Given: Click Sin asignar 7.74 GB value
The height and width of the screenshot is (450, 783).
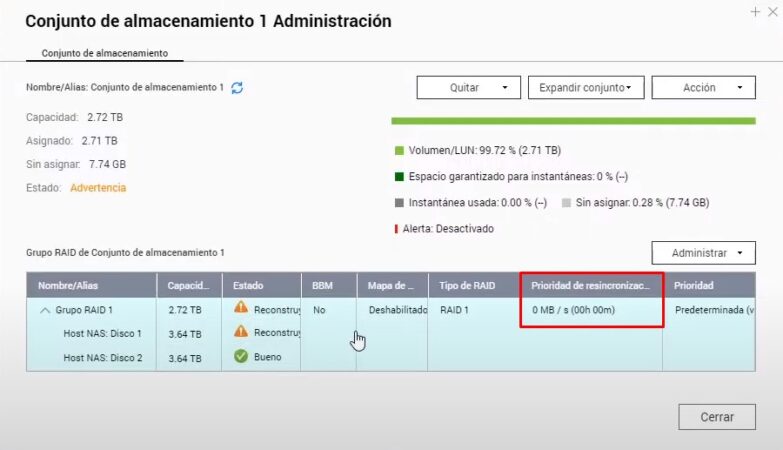Looking at the screenshot, I should [x=107, y=164].
